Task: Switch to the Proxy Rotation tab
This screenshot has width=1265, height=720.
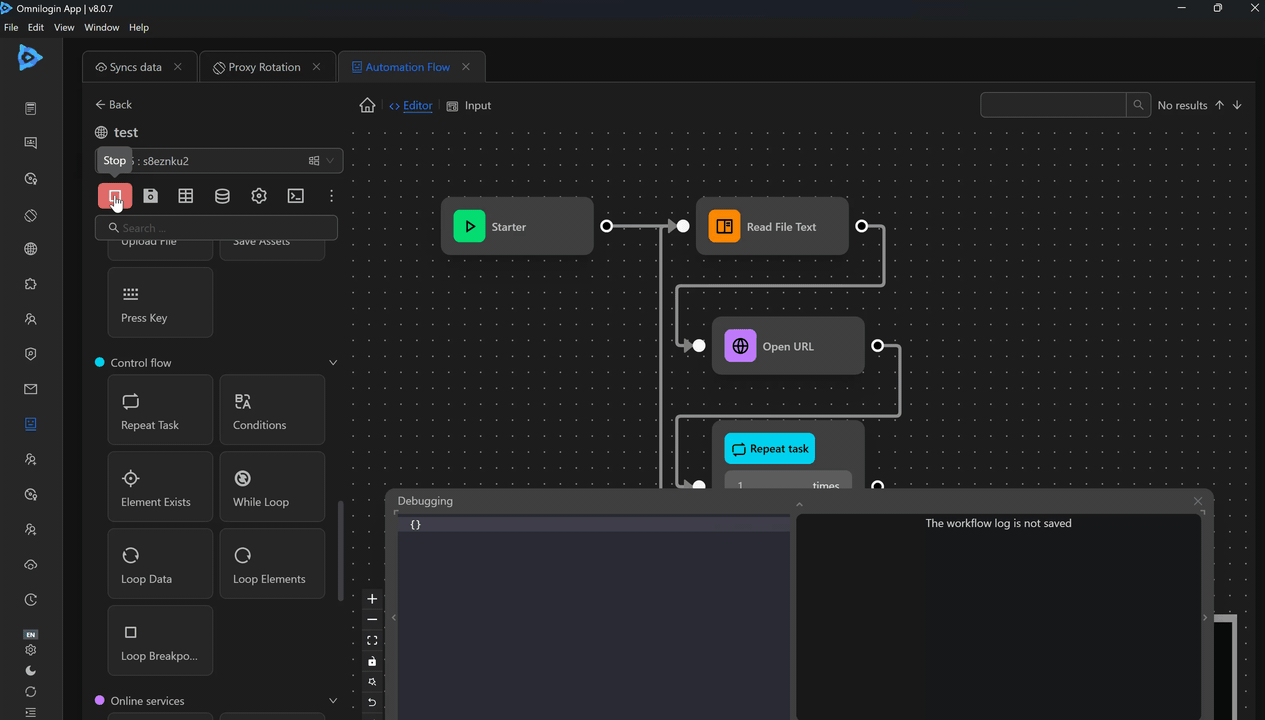Action: point(264,67)
